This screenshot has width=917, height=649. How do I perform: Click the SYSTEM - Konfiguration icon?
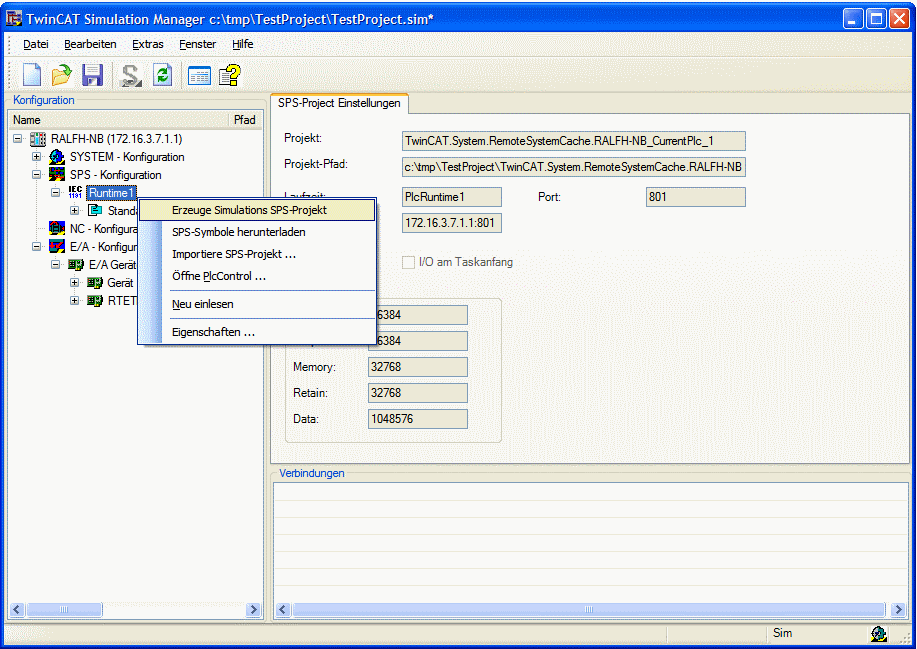click(57, 157)
